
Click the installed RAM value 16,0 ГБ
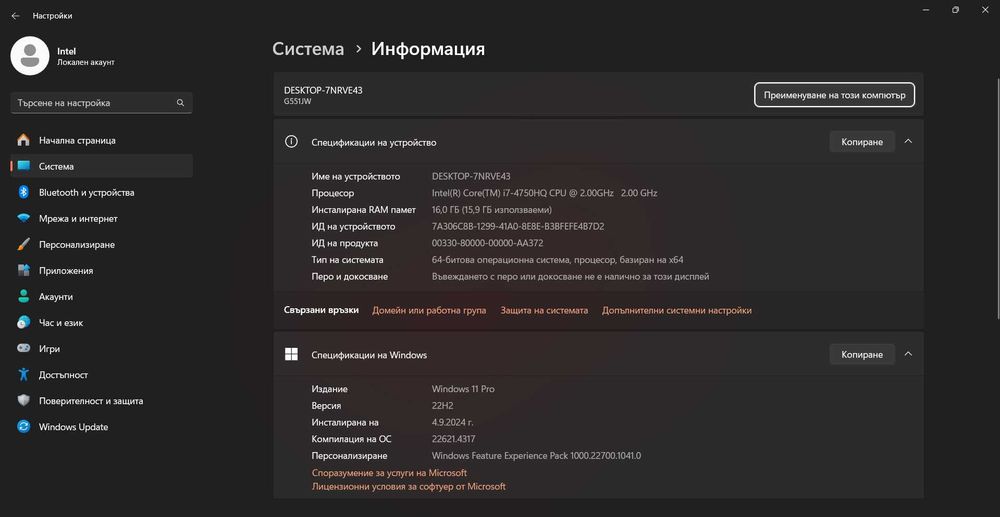pos(492,210)
